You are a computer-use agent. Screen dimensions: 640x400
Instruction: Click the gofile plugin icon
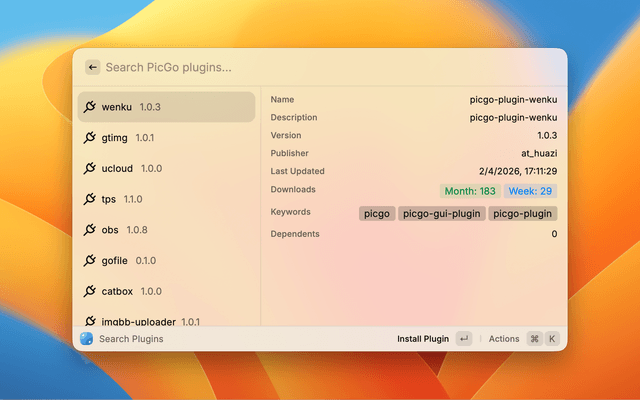coord(89,261)
